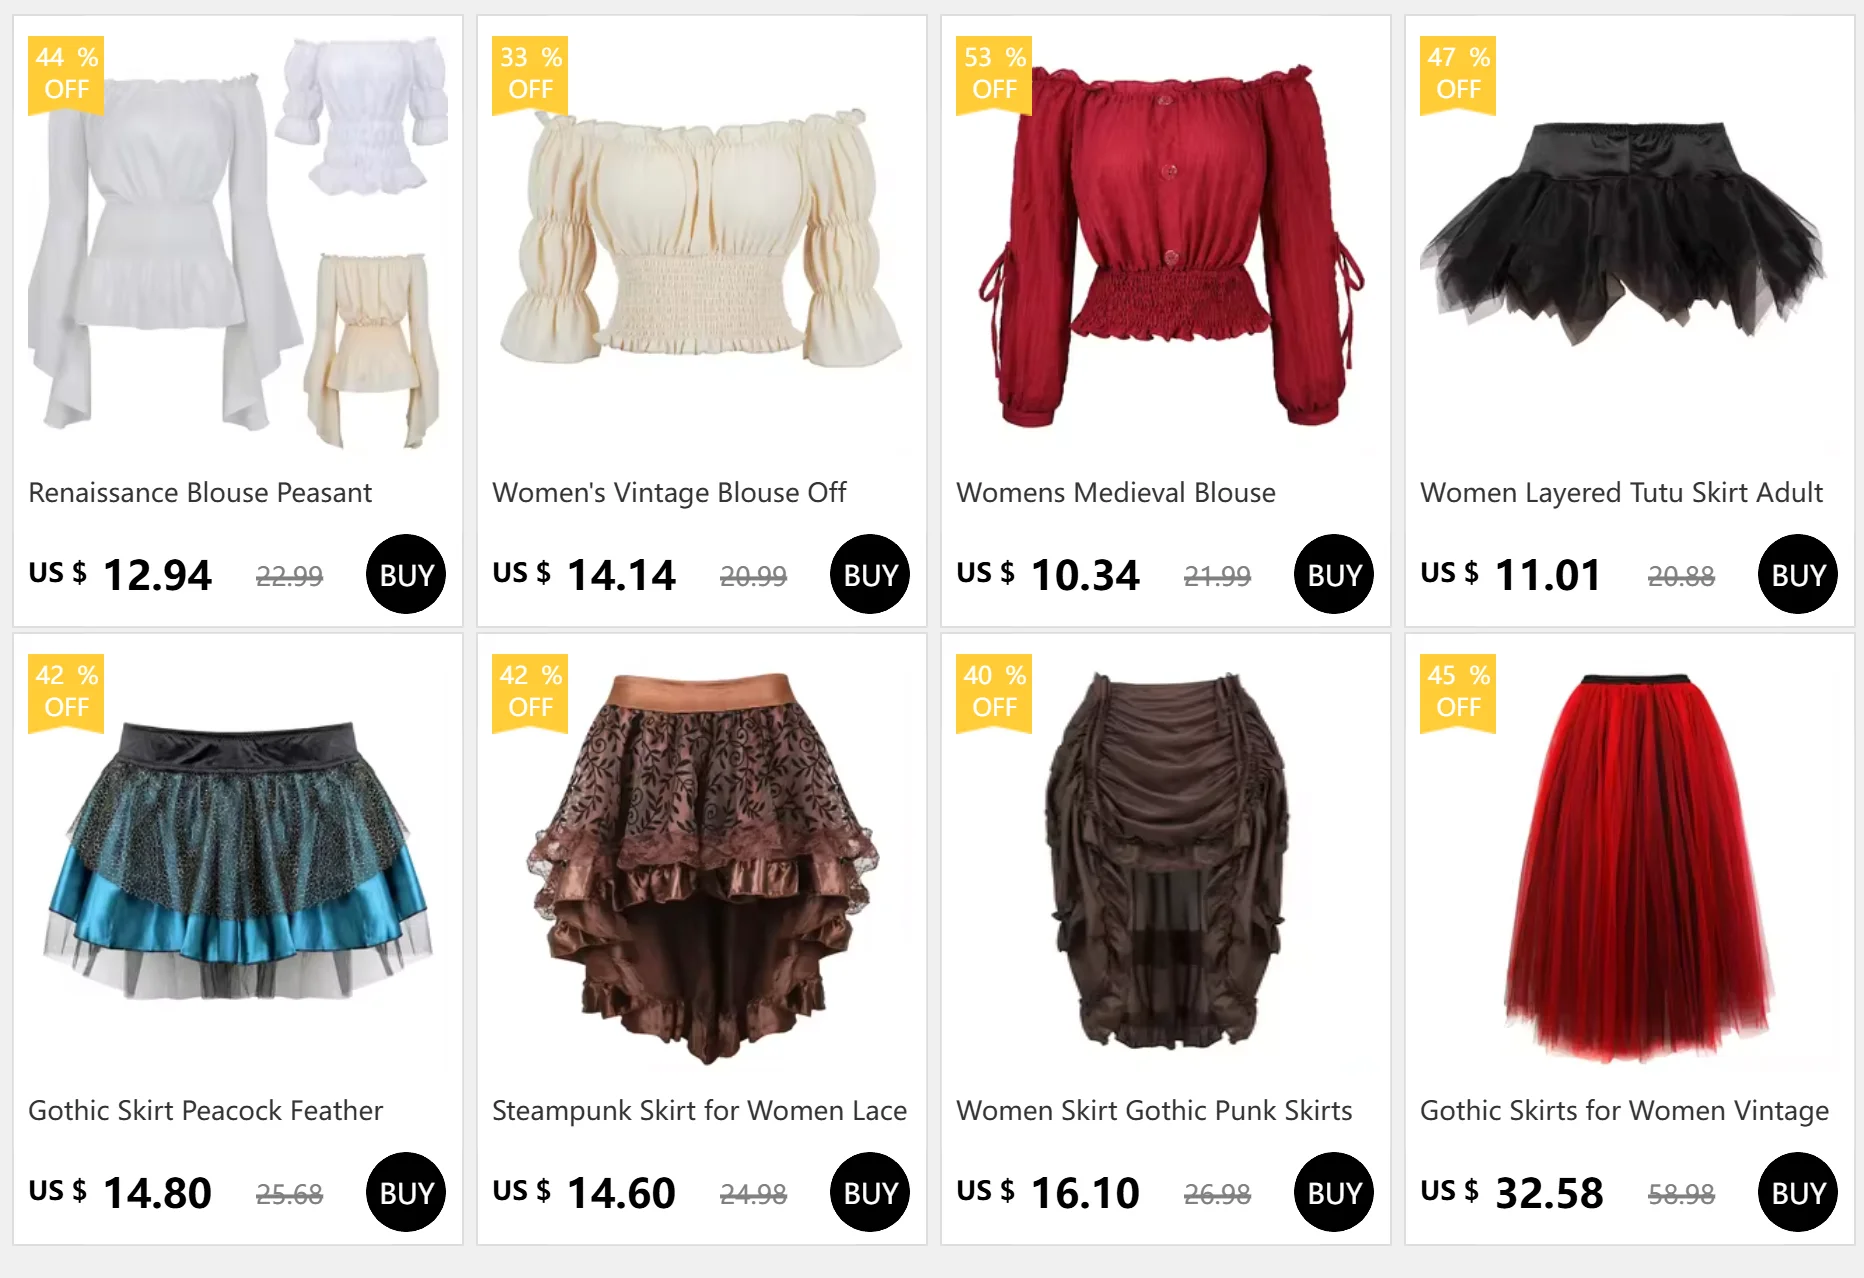Open the white Renaissance blouse product image
Image resolution: width=1864 pixels, height=1278 pixels.
238,242
